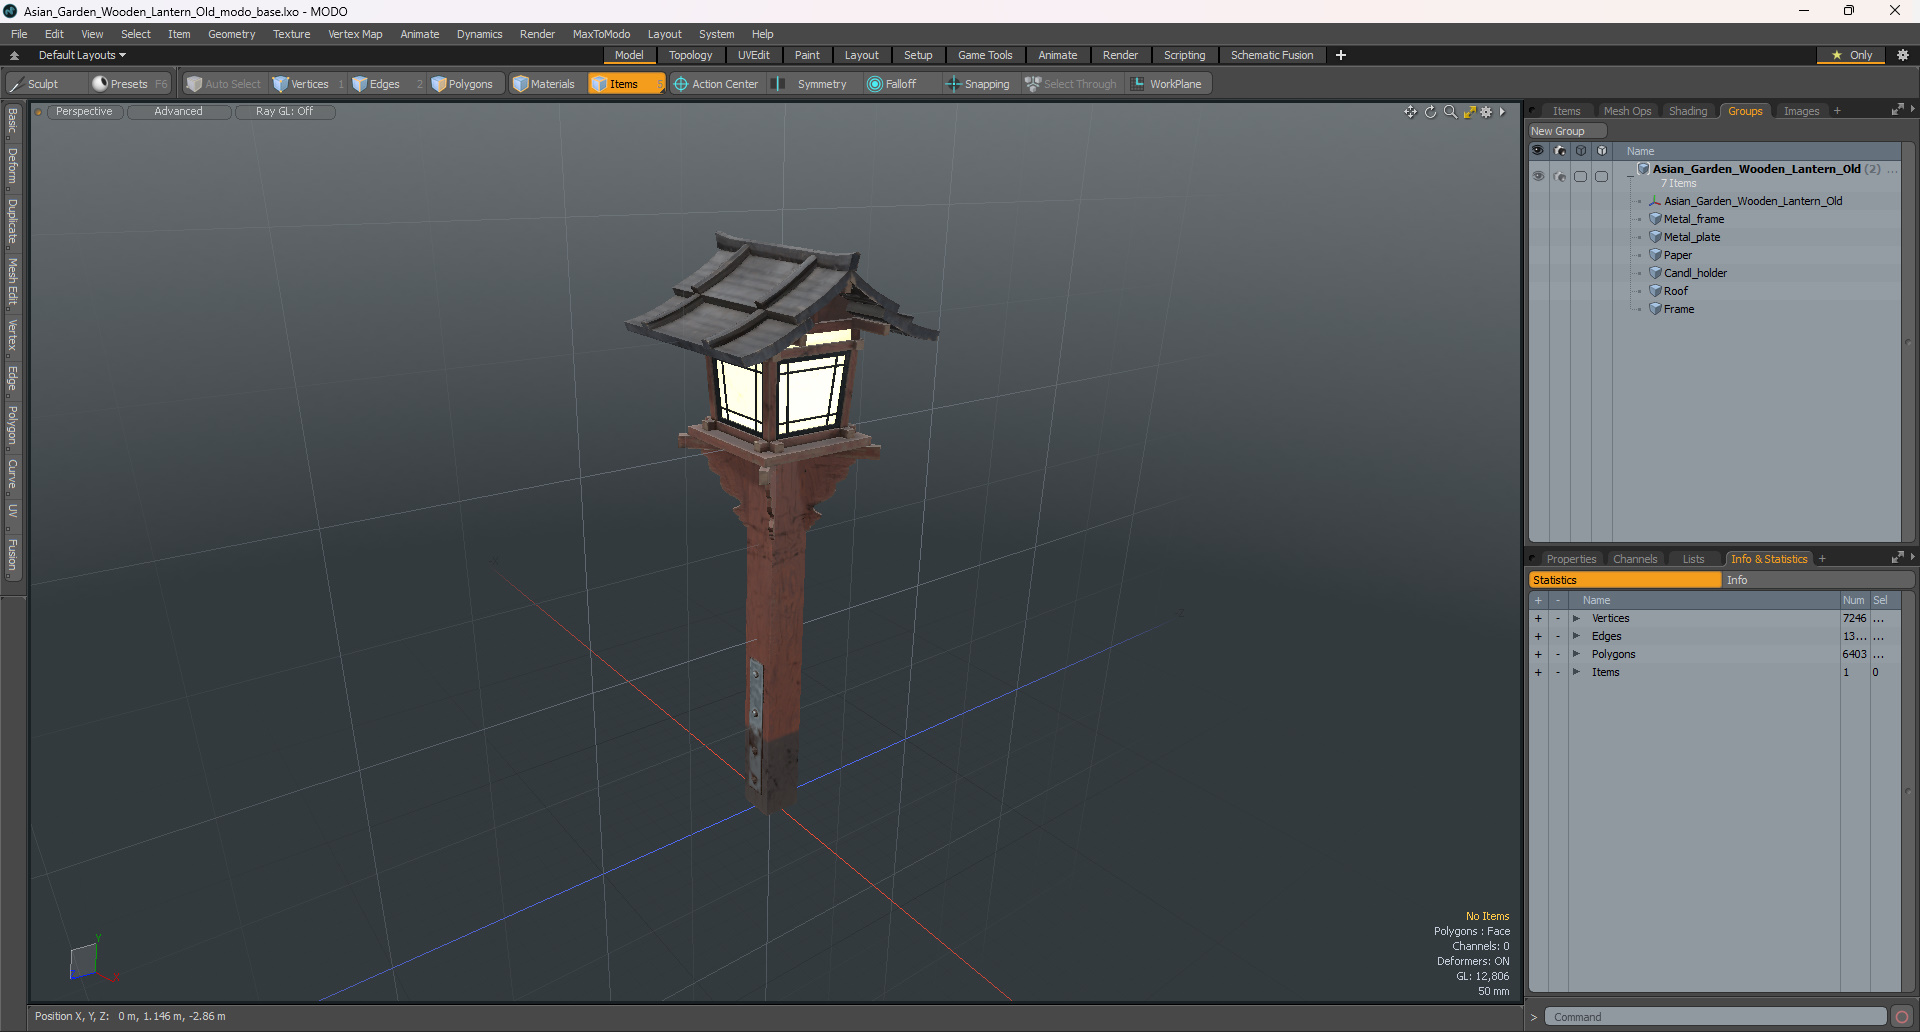Image resolution: width=1920 pixels, height=1032 pixels.
Task: Expand the Vertices statistics row
Action: coord(1576,618)
